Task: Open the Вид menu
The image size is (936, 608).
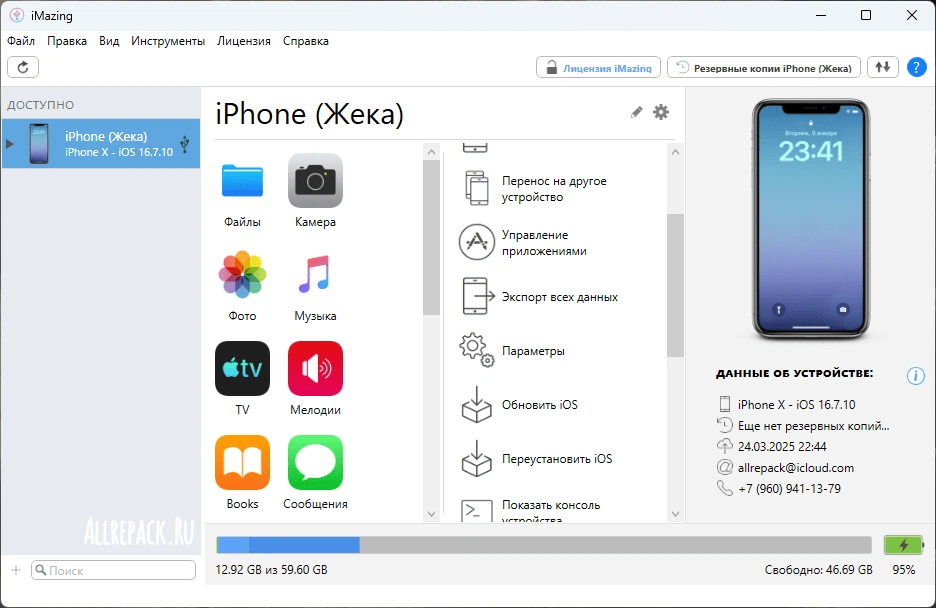Action: tap(109, 41)
